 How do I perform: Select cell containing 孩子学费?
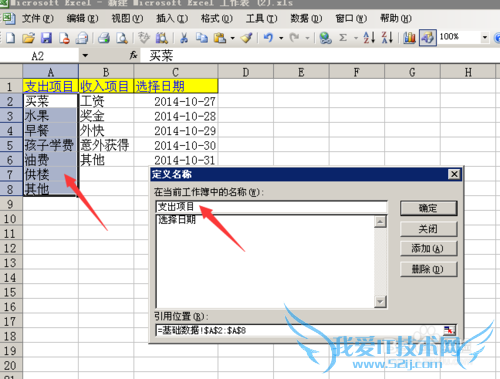[51, 145]
